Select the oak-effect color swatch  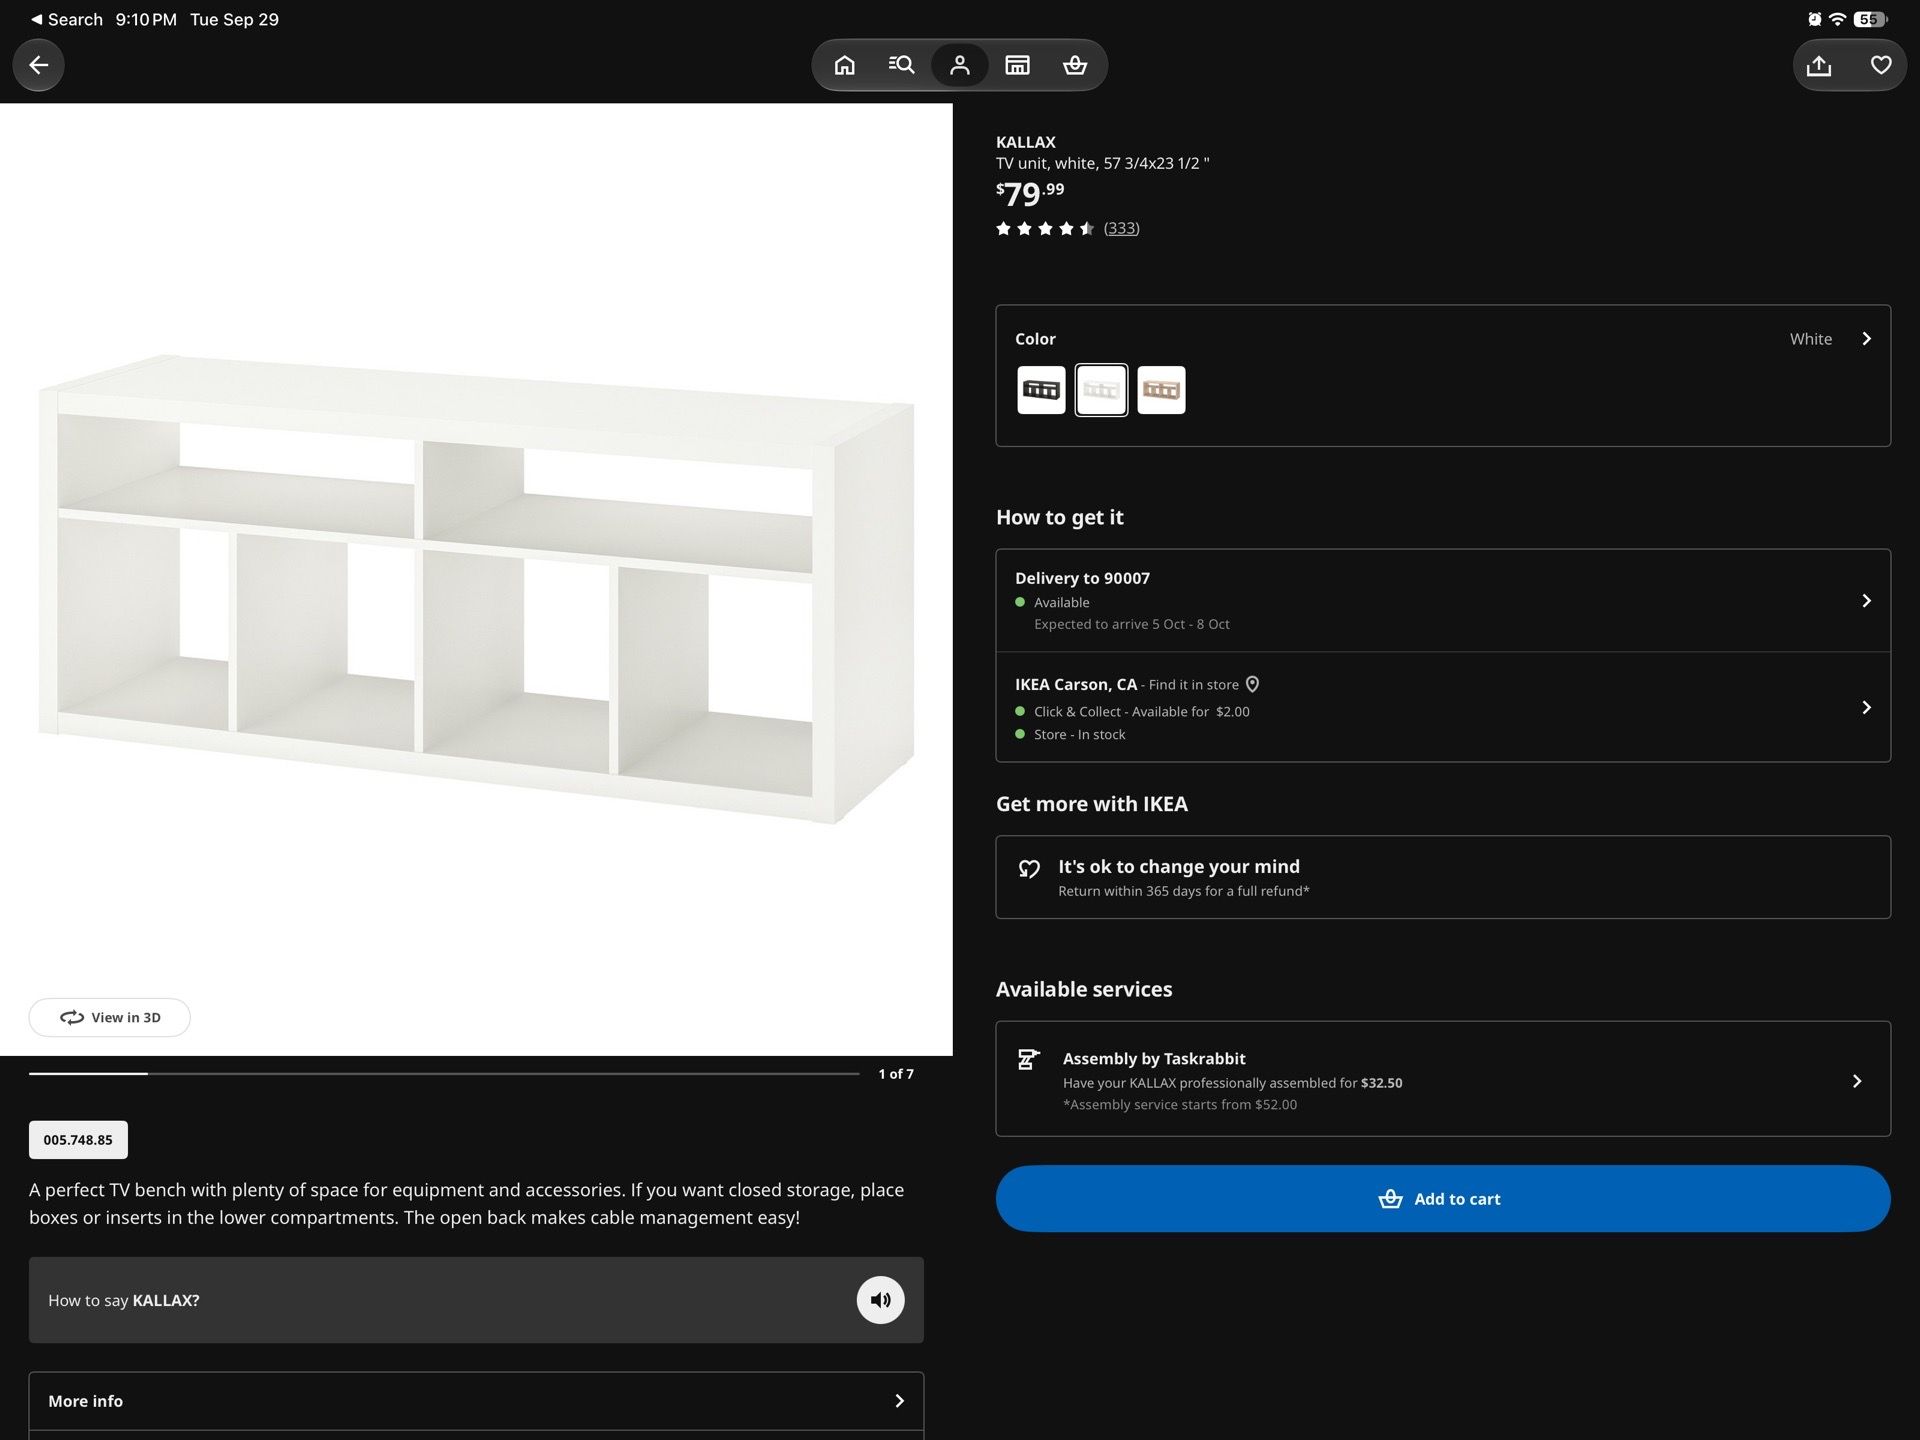click(x=1161, y=390)
